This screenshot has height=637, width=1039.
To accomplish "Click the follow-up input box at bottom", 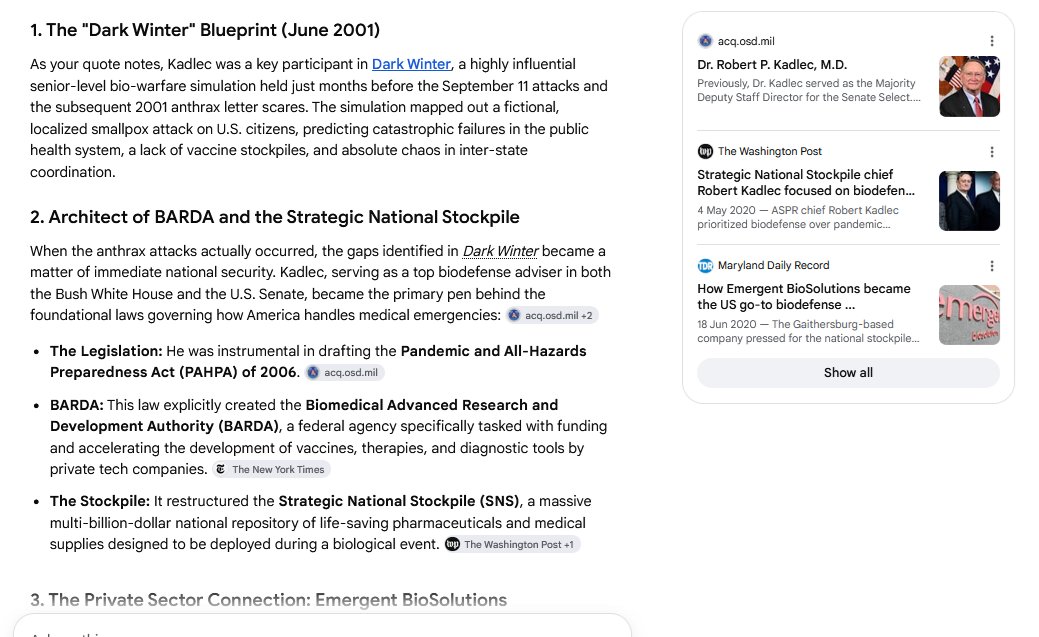I will point(322,626).
